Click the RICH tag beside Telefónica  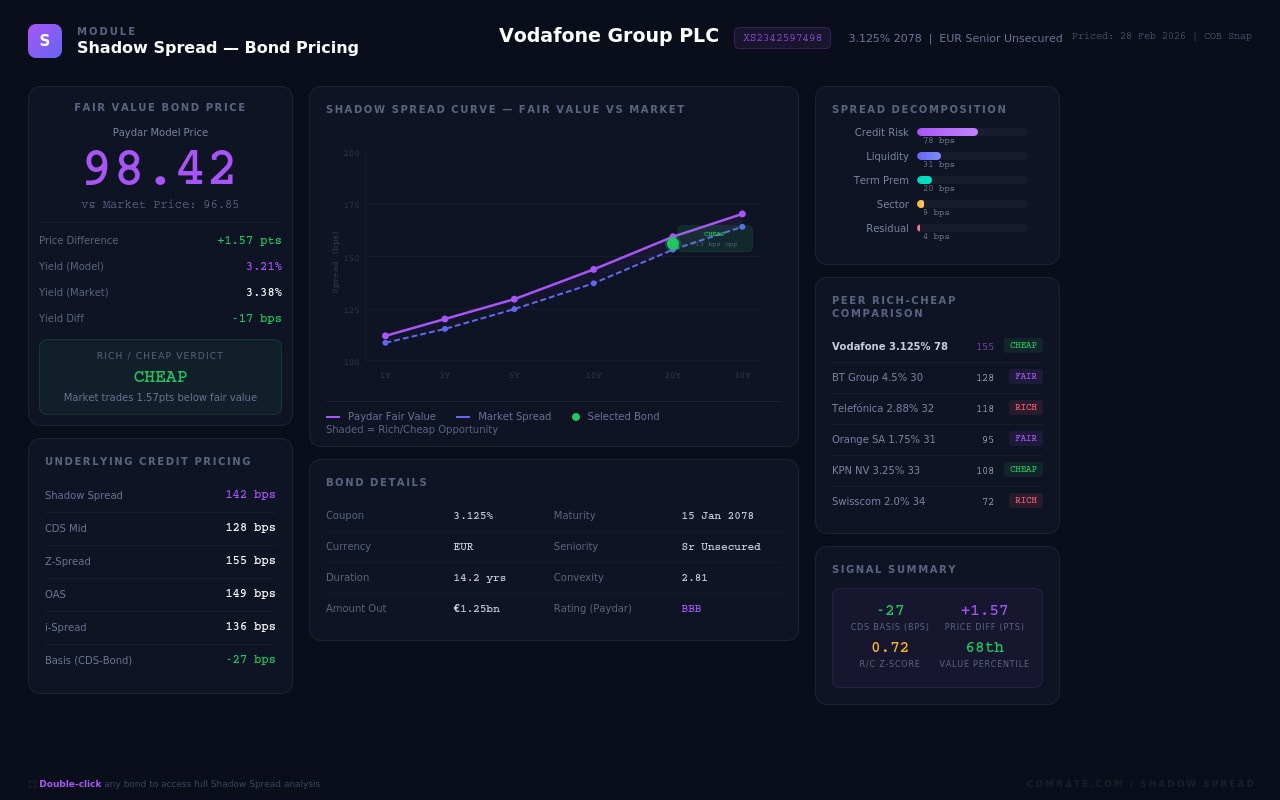(x=1025, y=408)
